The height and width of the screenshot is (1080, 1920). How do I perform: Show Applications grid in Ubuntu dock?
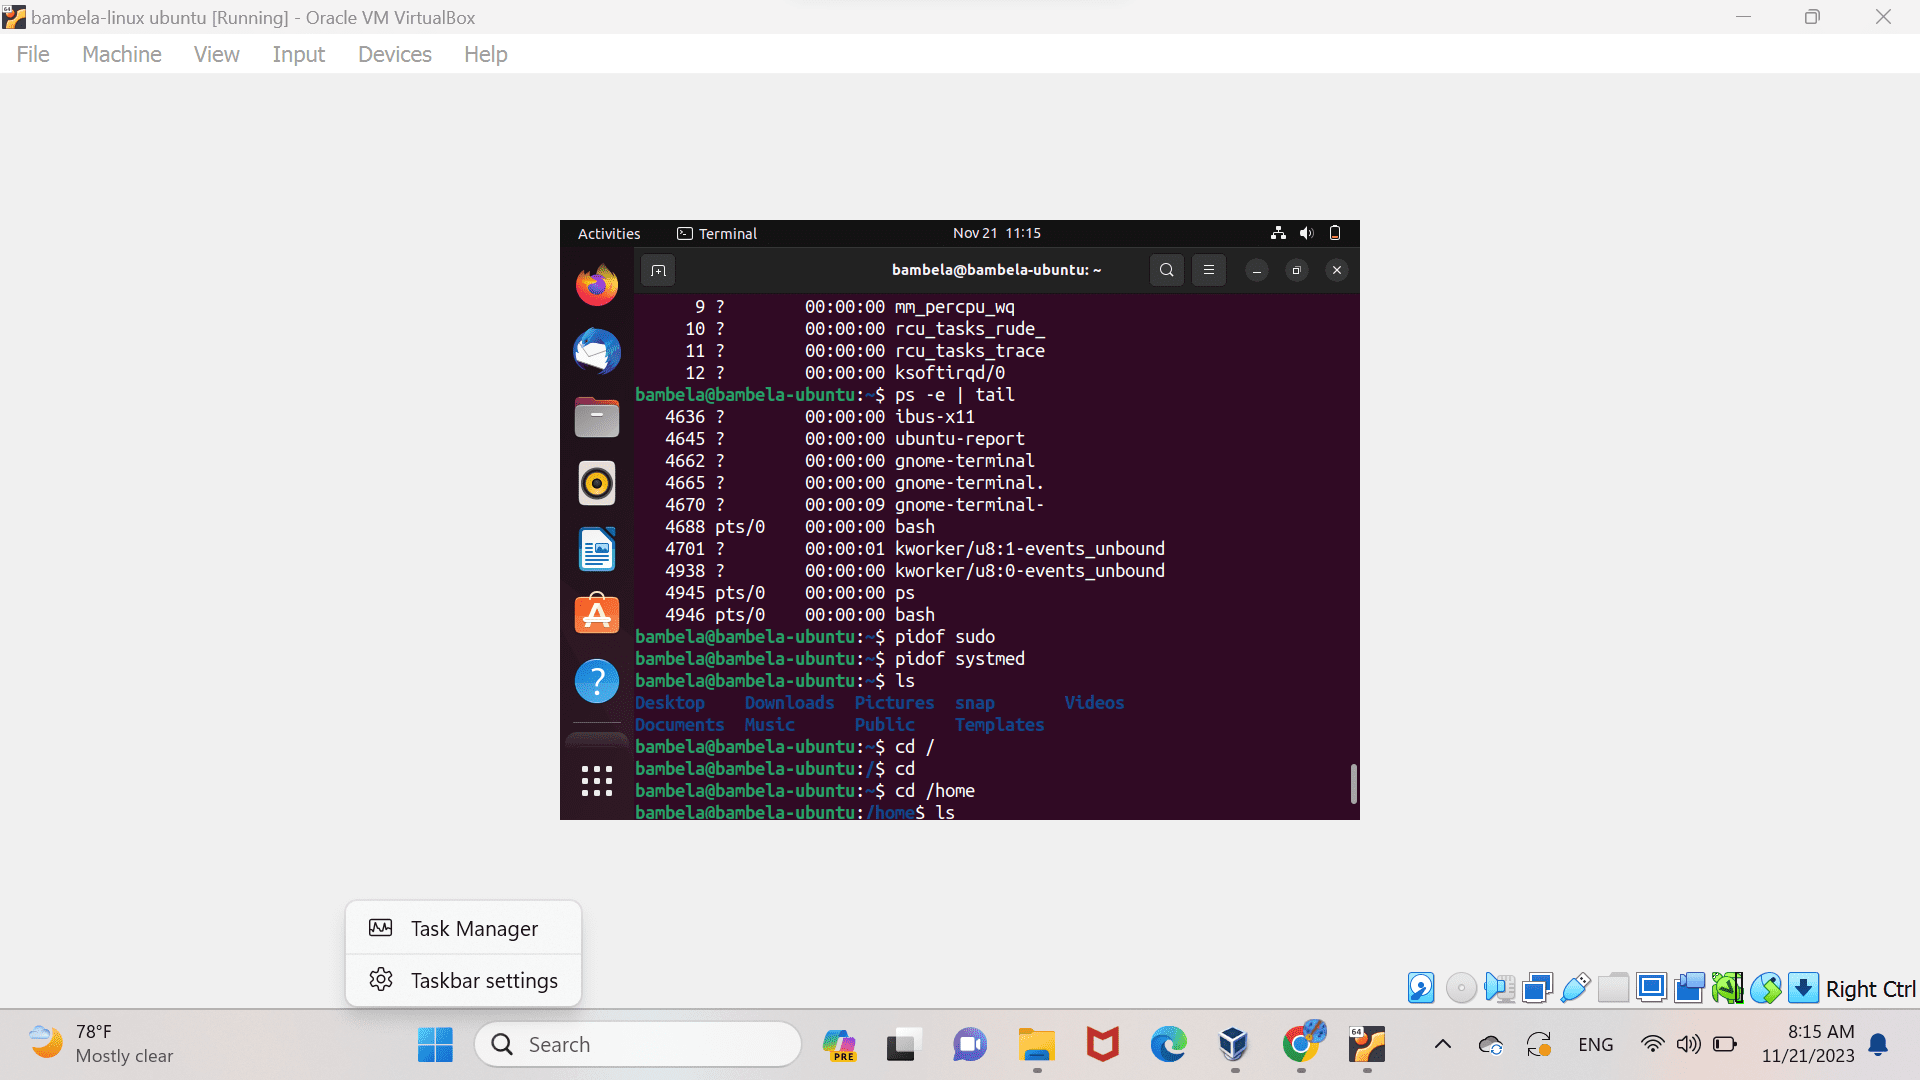coord(597,781)
